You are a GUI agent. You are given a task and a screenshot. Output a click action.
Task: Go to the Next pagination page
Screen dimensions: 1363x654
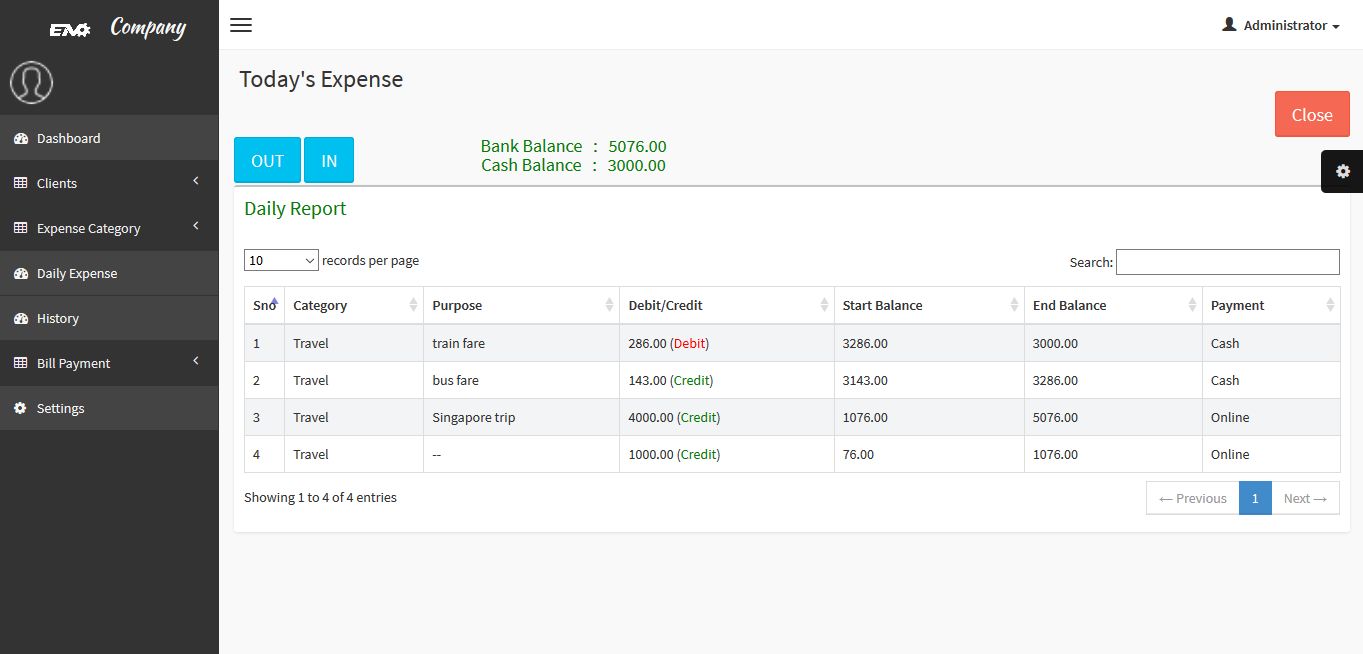tap(1305, 498)
